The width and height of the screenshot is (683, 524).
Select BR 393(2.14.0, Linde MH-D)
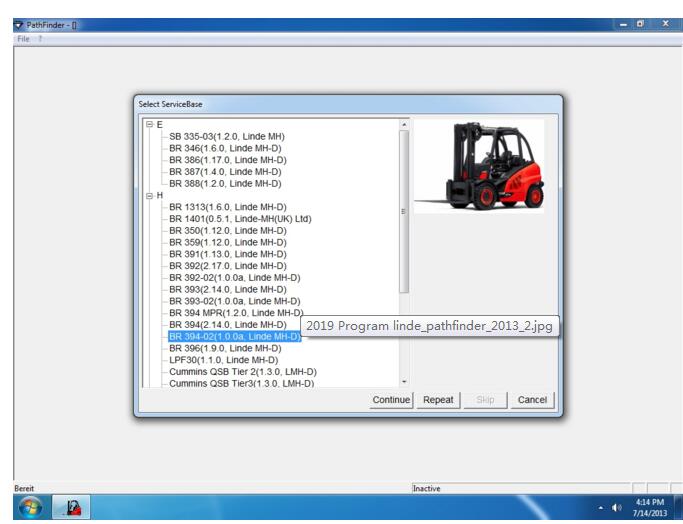pyautogui.click(x=228, y=289)
